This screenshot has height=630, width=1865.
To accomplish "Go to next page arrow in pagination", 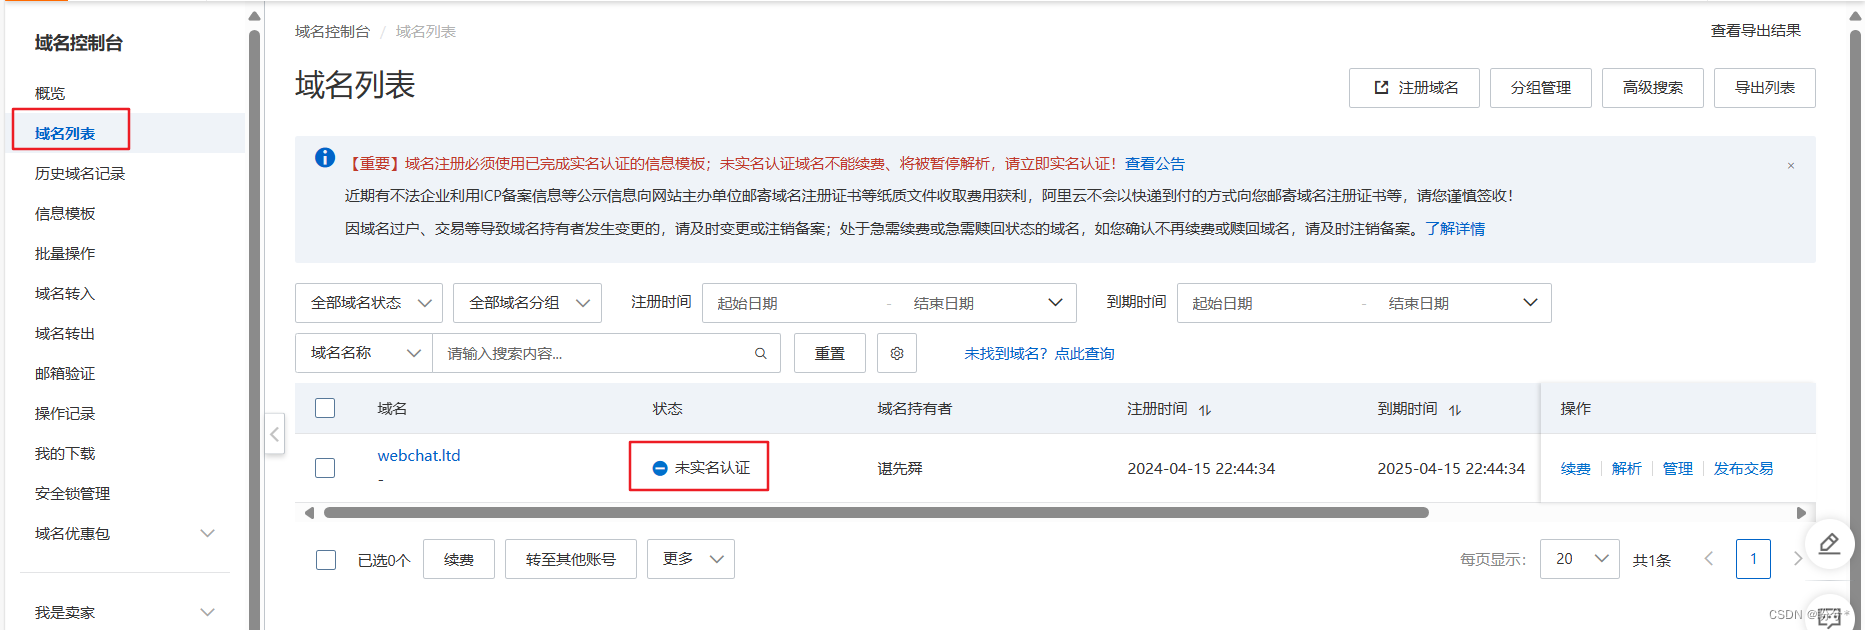I will pyautogui.click(x=1797, y=559).
